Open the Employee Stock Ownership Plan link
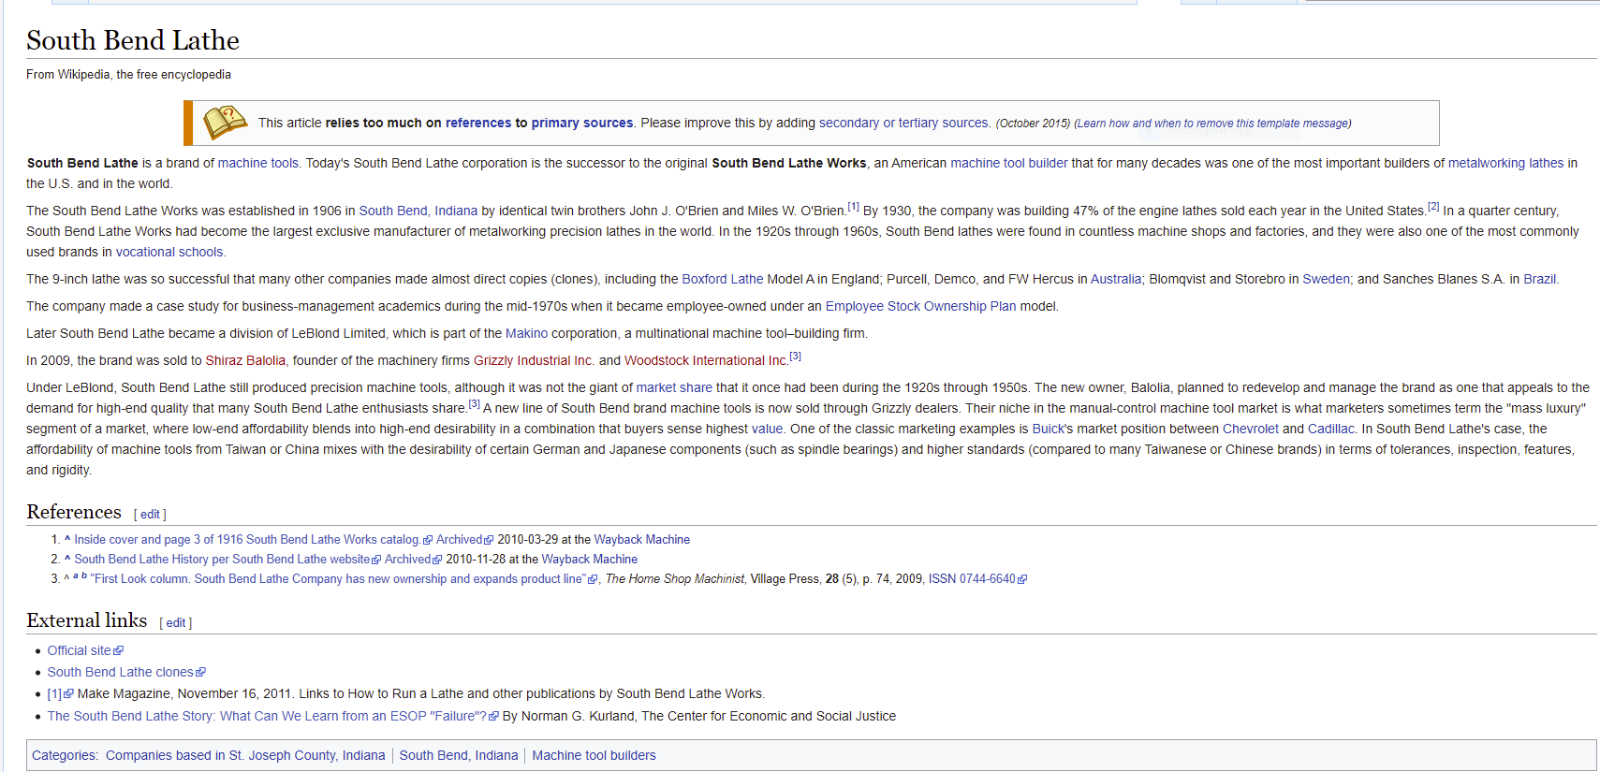1600x772 pixels. point(920,306)
